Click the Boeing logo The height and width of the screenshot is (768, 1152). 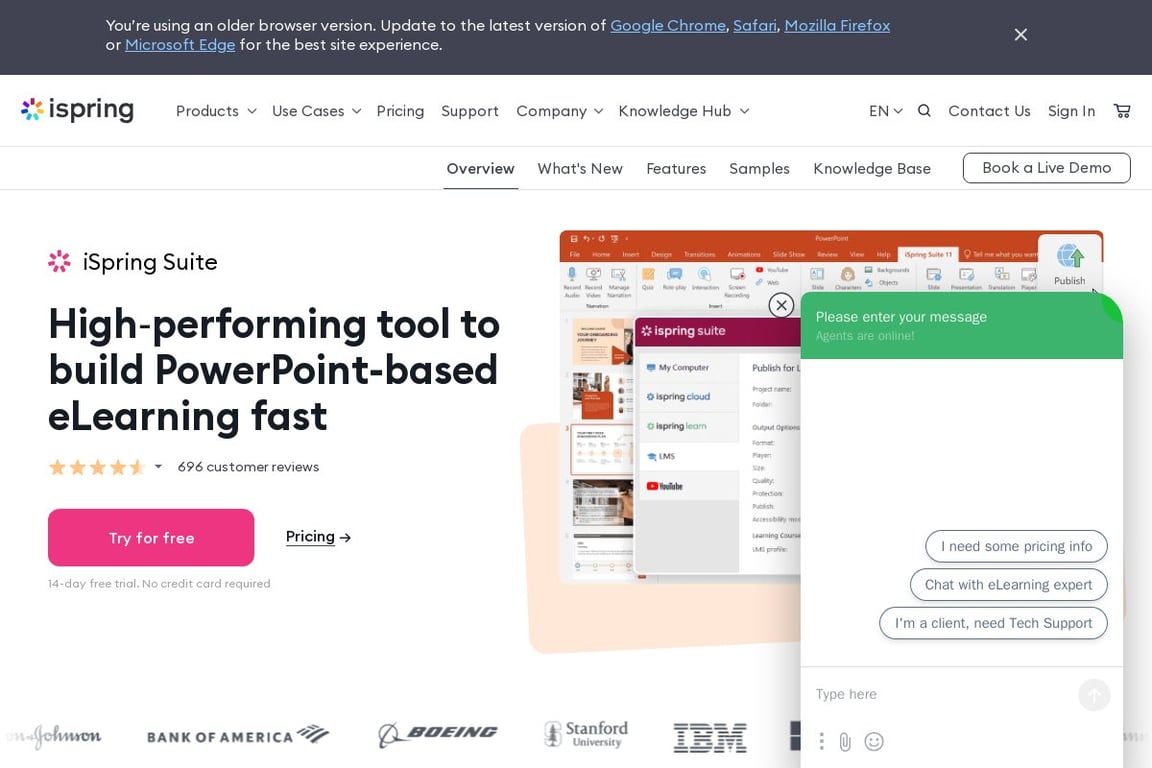(437, 733)
